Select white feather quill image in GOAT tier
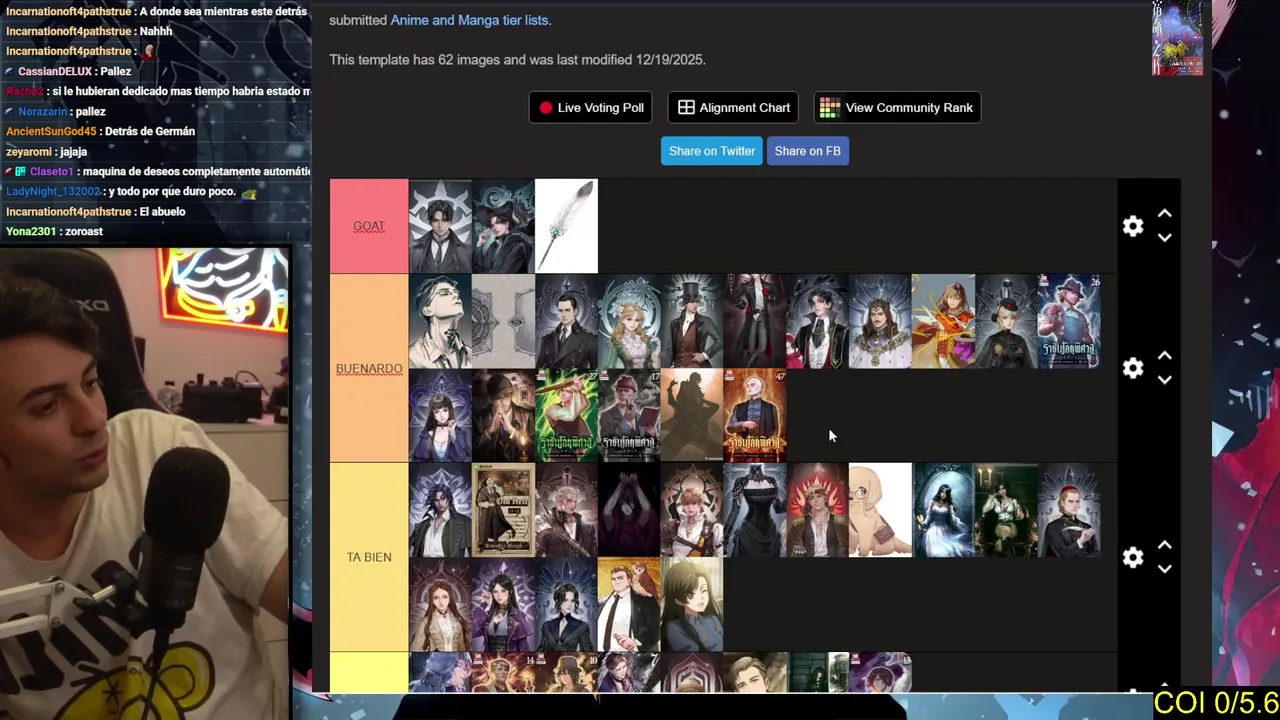The height and width of the screenshot is (720, 1280). tap(566, 226)
